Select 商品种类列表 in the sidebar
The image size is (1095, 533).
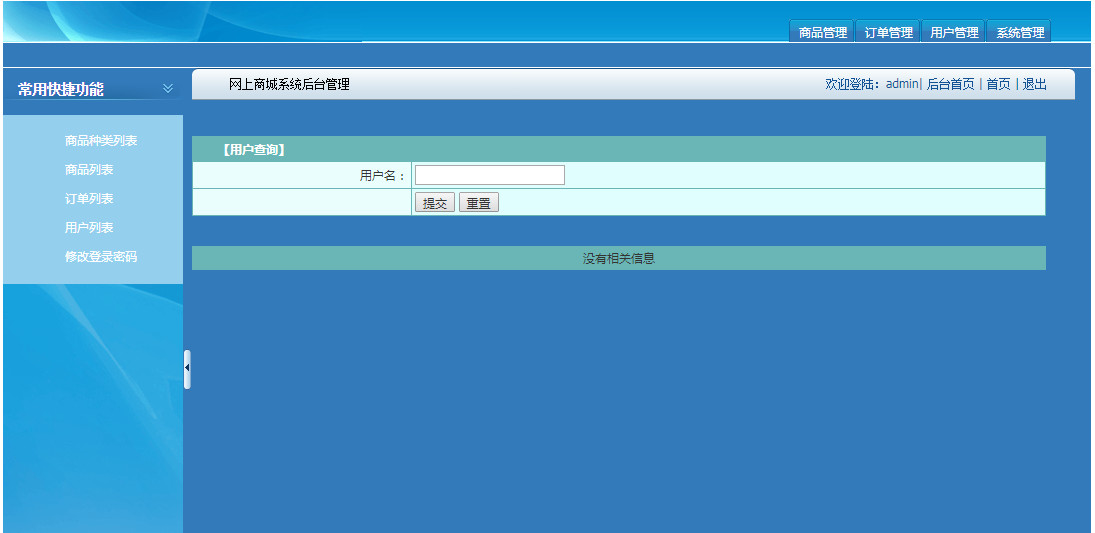tap(101, 140)
